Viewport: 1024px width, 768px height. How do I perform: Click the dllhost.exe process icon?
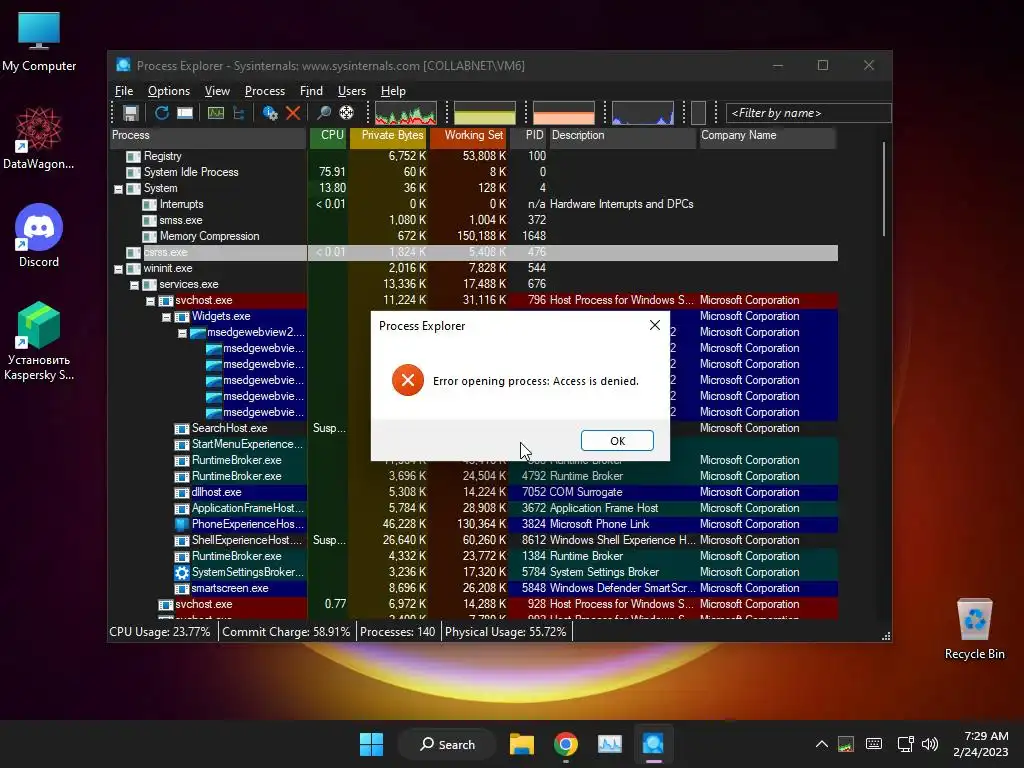(182, 492)
